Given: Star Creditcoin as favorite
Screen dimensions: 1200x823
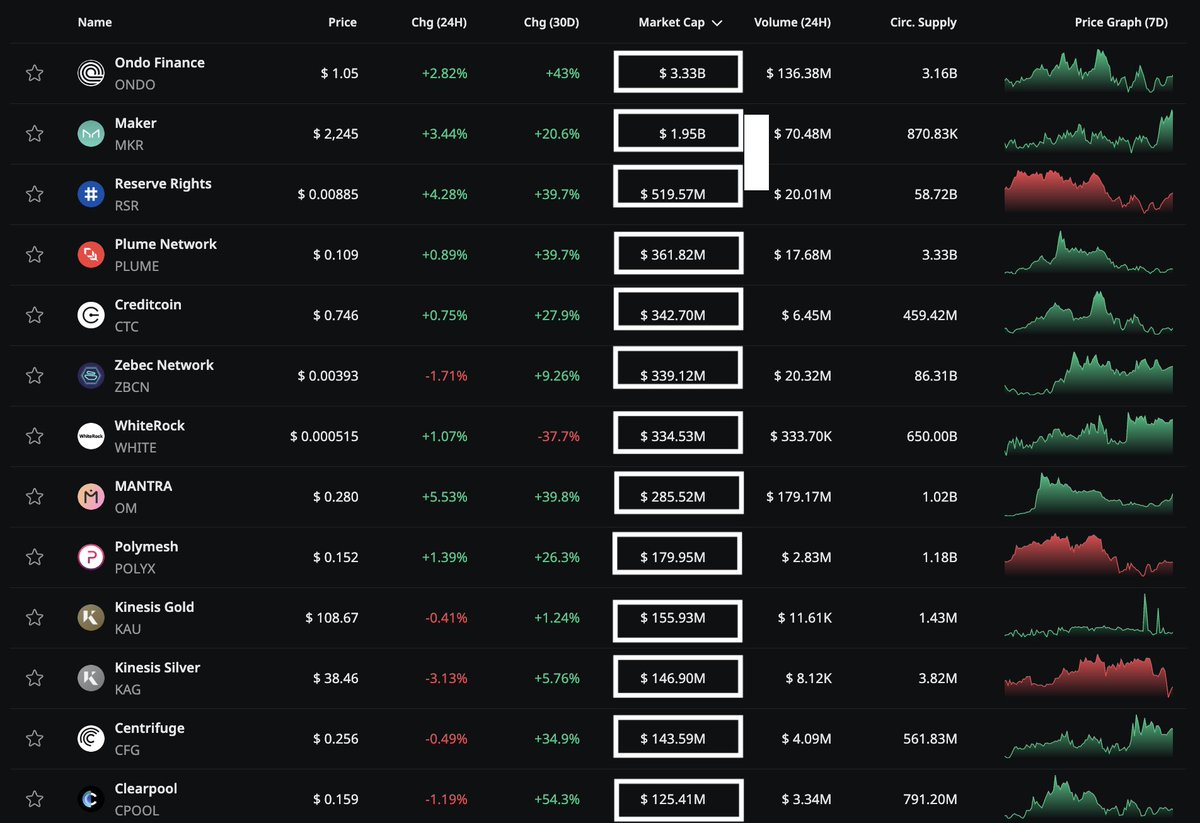Looking at the screenshot, I should click(34, 315).
